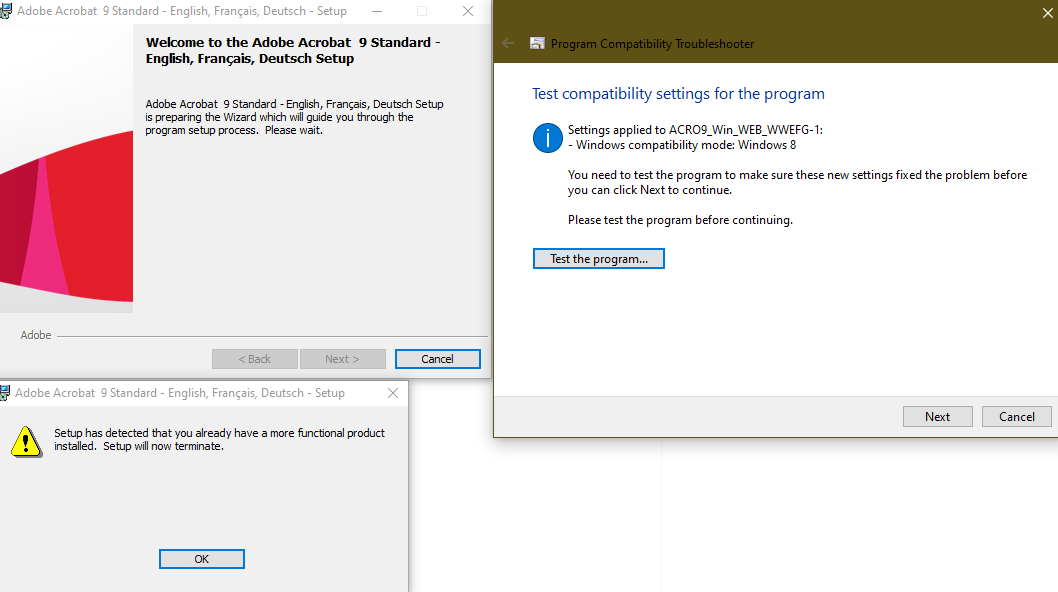
Task: Click the Test the program... button
Action: click(598, 259)
